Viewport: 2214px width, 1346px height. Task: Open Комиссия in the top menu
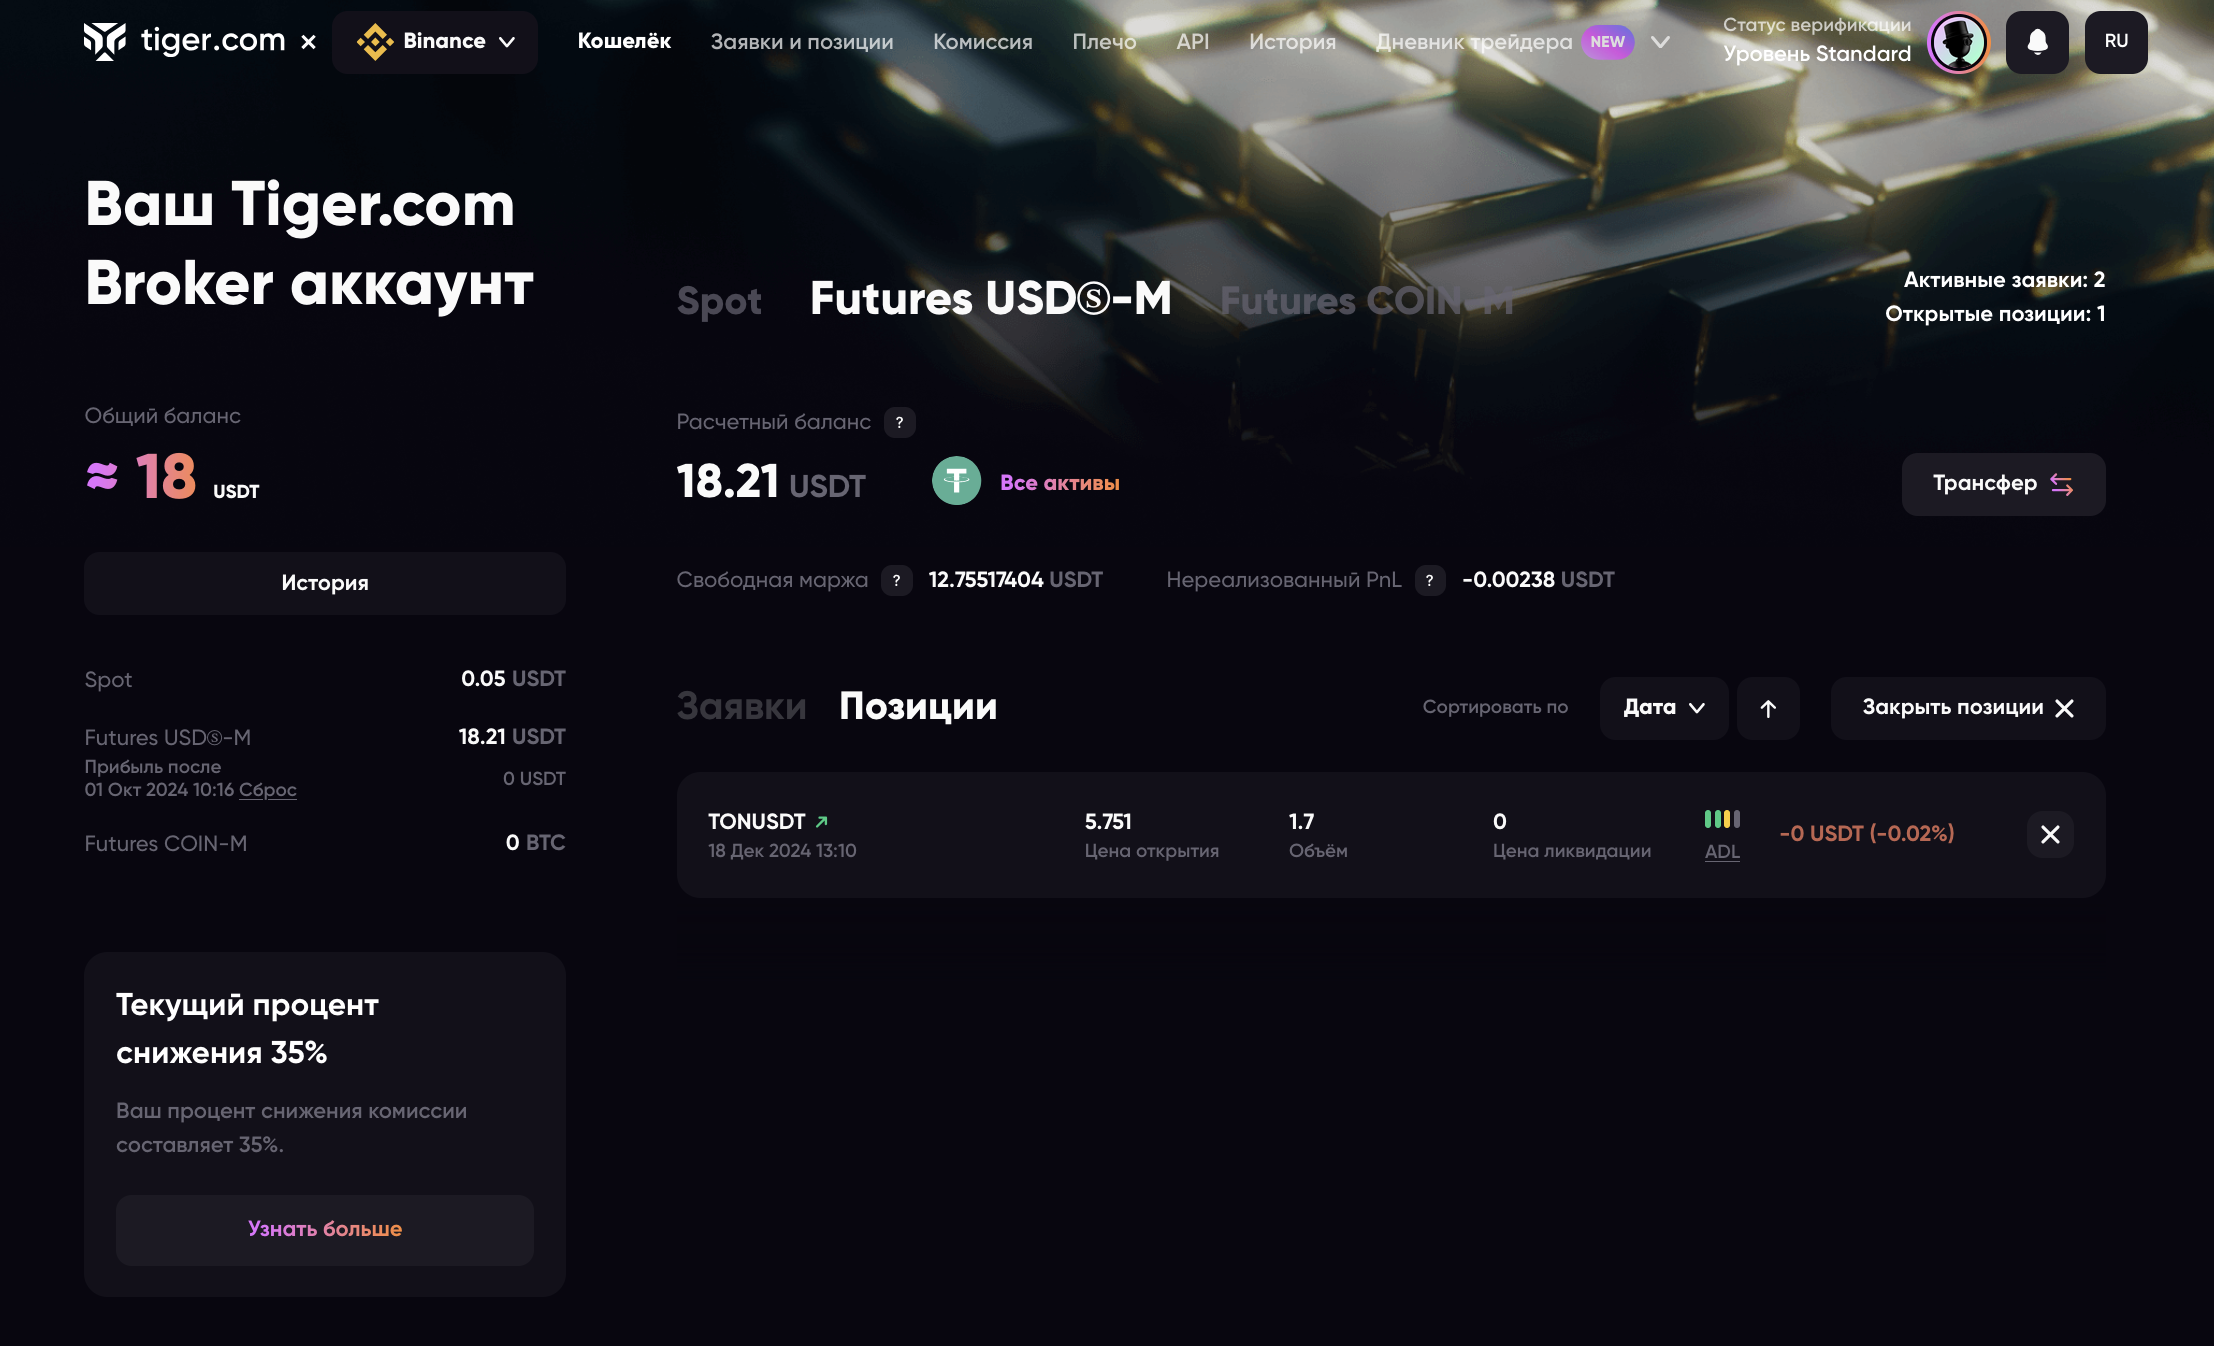pyautogui.click(x=982, y=42)
